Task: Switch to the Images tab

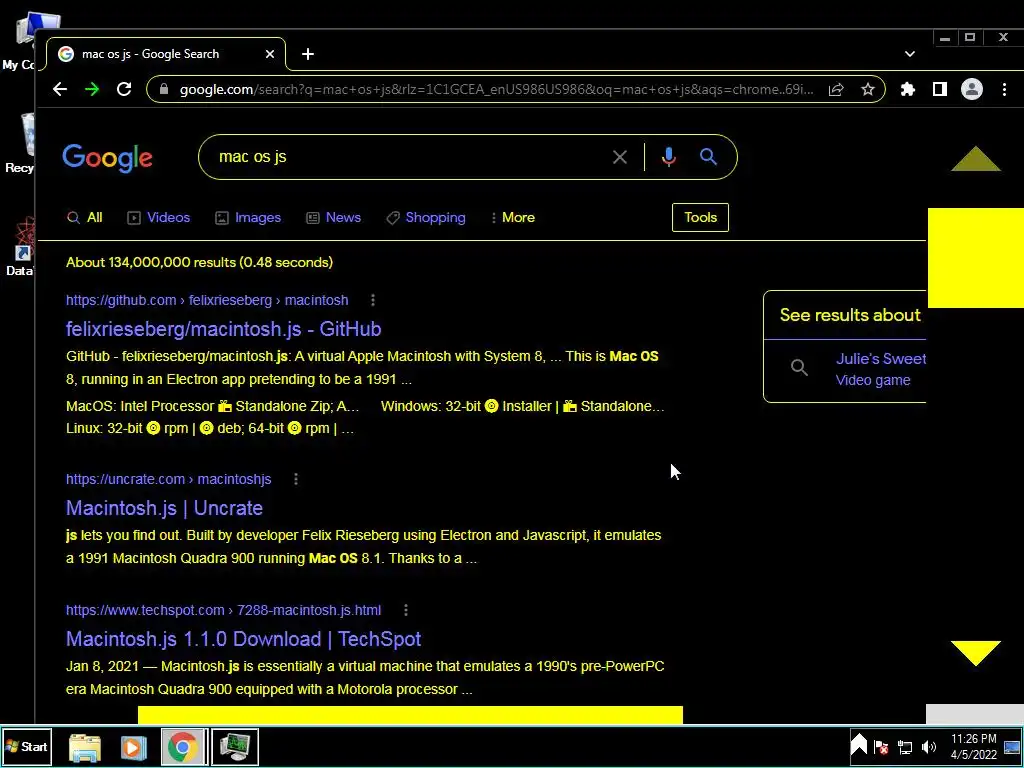Action: pyautogui.click(x=248, y=217)
